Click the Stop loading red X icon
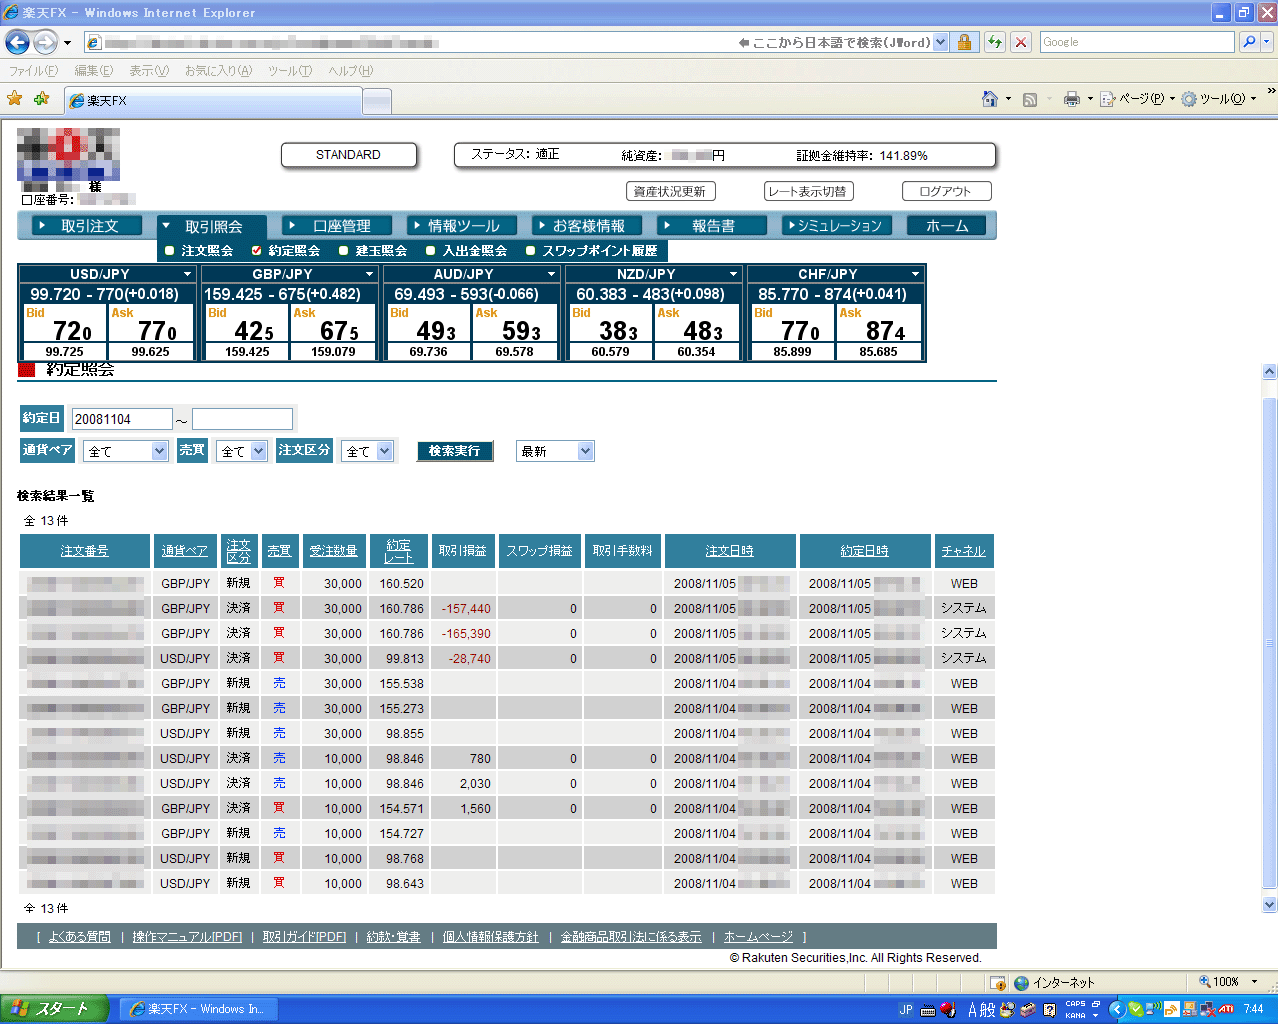Image resolution: width=1278 pixels, height=1024 pixels. [1021, 42]
